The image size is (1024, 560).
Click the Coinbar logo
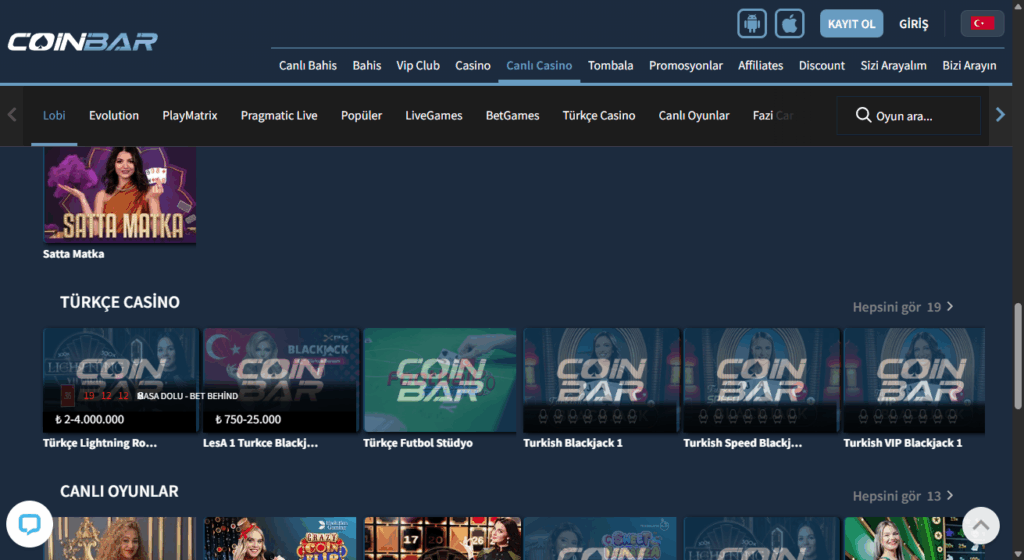pos(83,42)
